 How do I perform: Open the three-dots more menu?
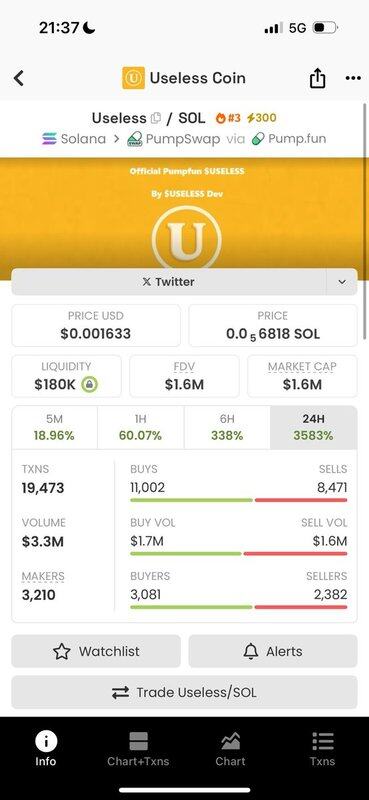pos(353,78)
